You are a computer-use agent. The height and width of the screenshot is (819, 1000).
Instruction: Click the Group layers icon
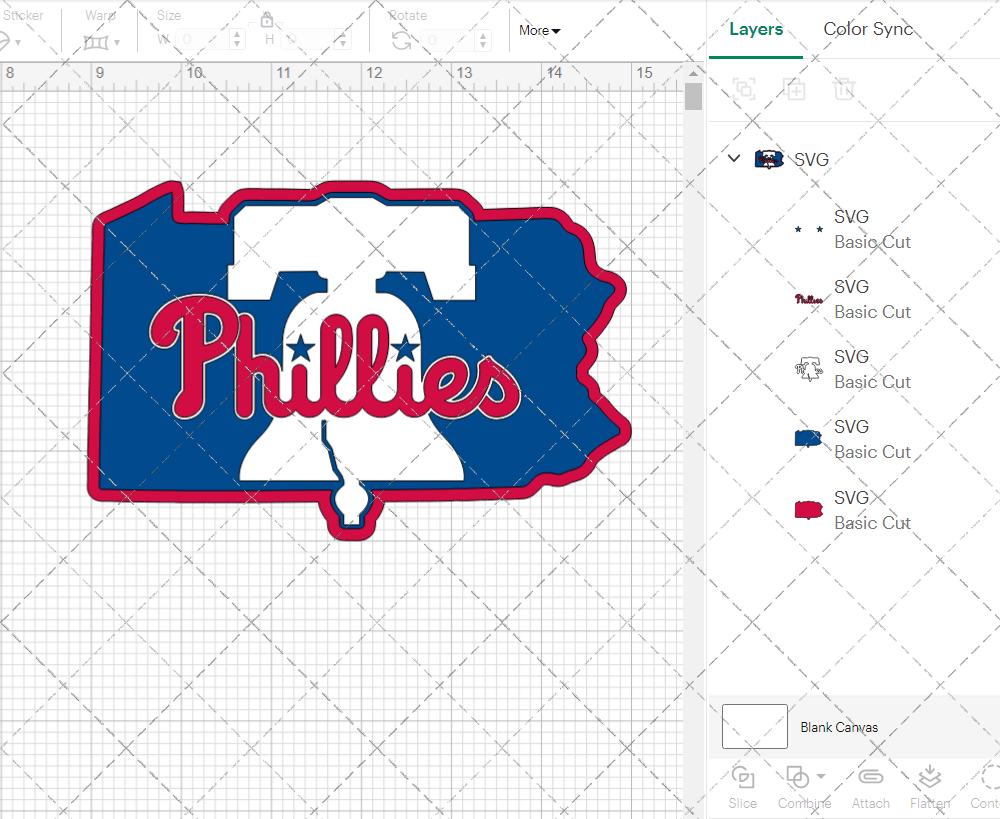[x=743, y=89]
